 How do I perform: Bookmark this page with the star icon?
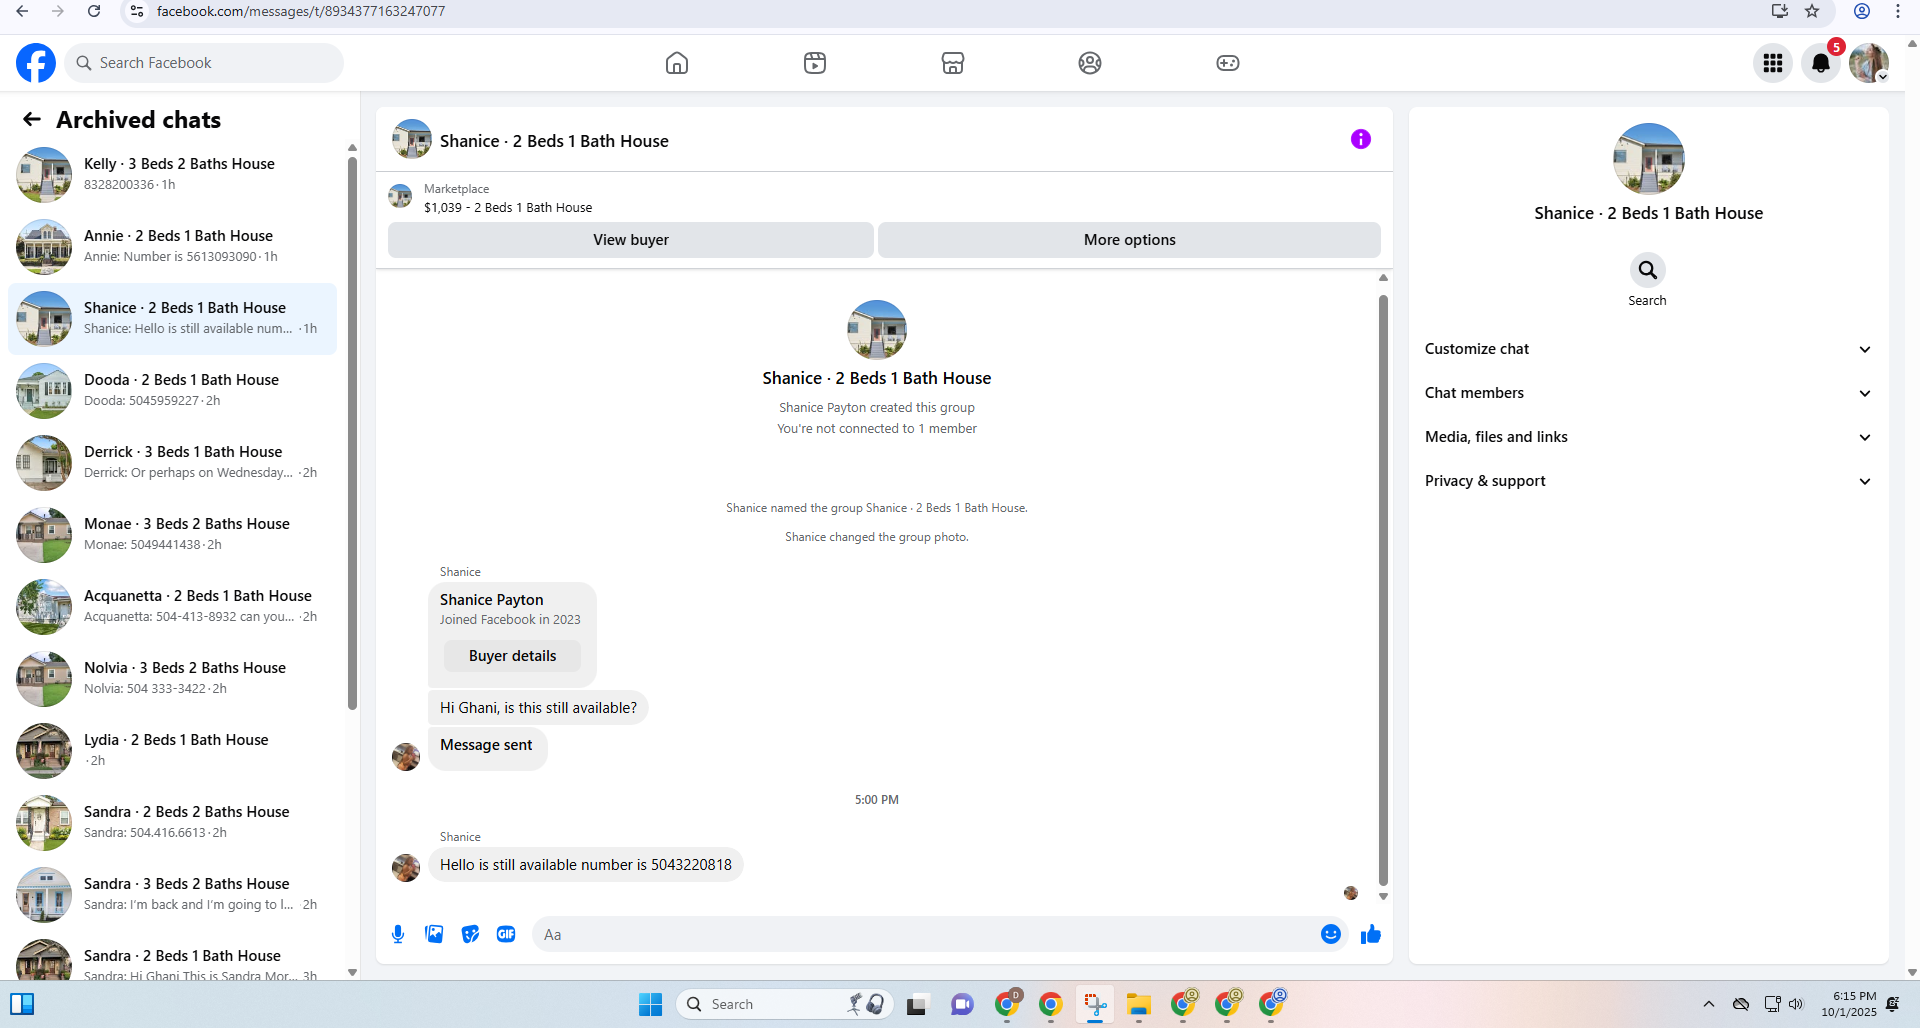coord(1812,11)
